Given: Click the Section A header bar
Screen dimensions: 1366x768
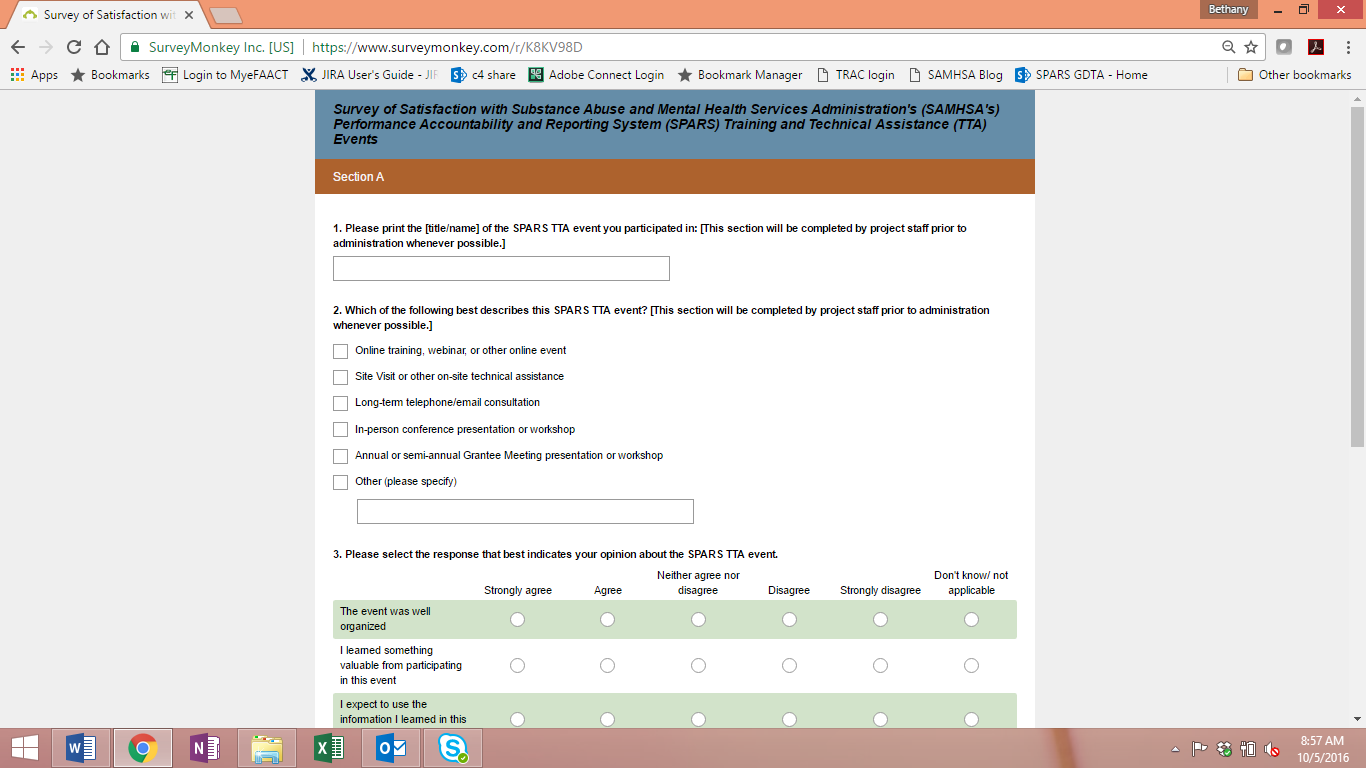Looking at the screenshot, I should tap(675, 177).
